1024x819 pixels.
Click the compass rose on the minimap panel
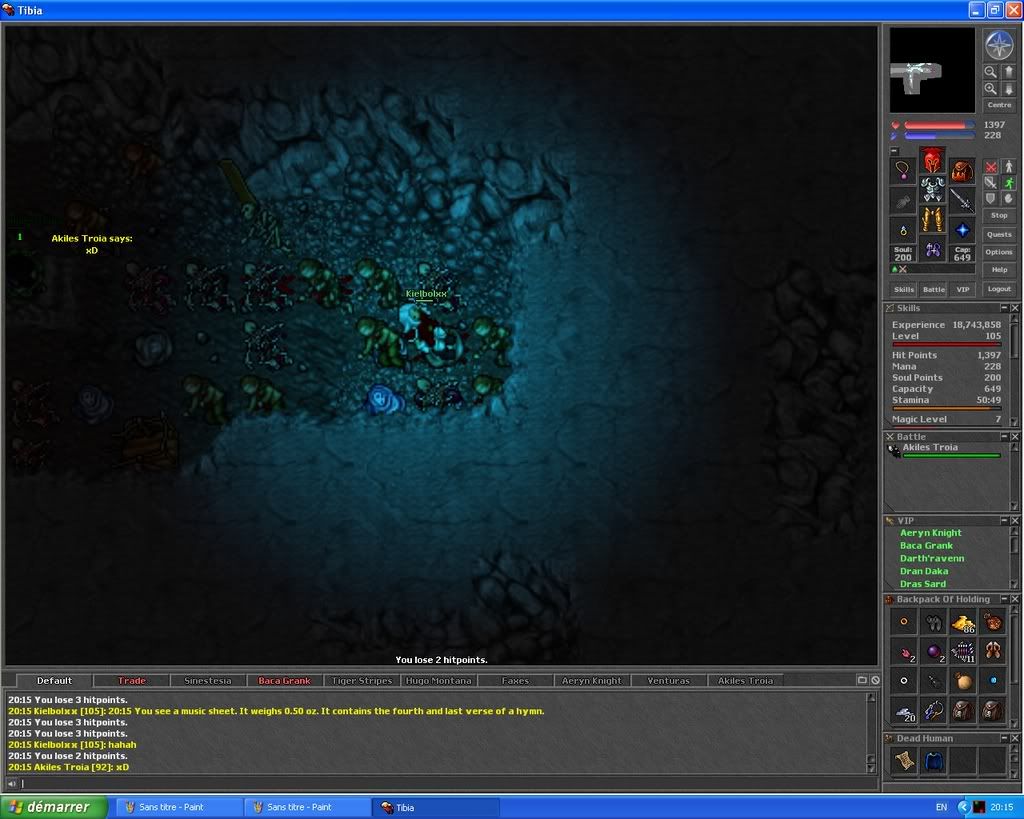pyautogui.click(x=999, y=45)
